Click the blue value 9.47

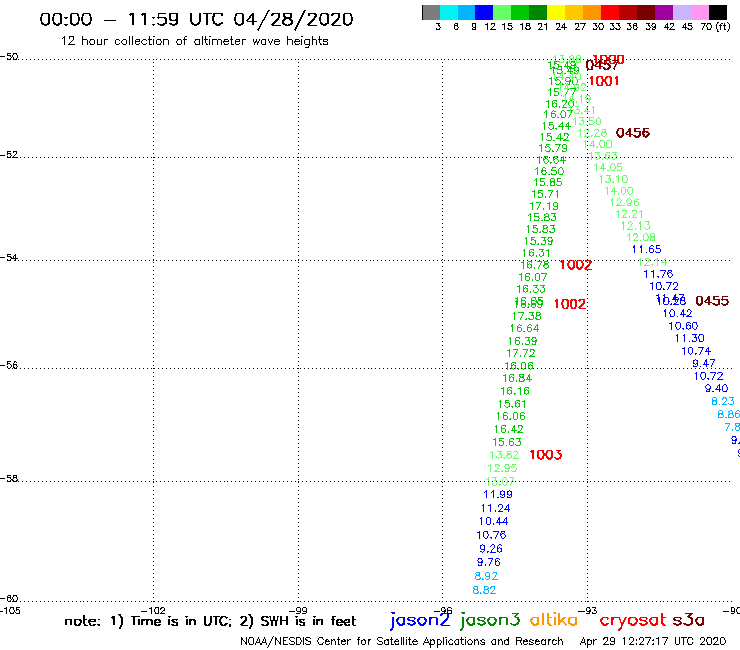click(704, 363)
